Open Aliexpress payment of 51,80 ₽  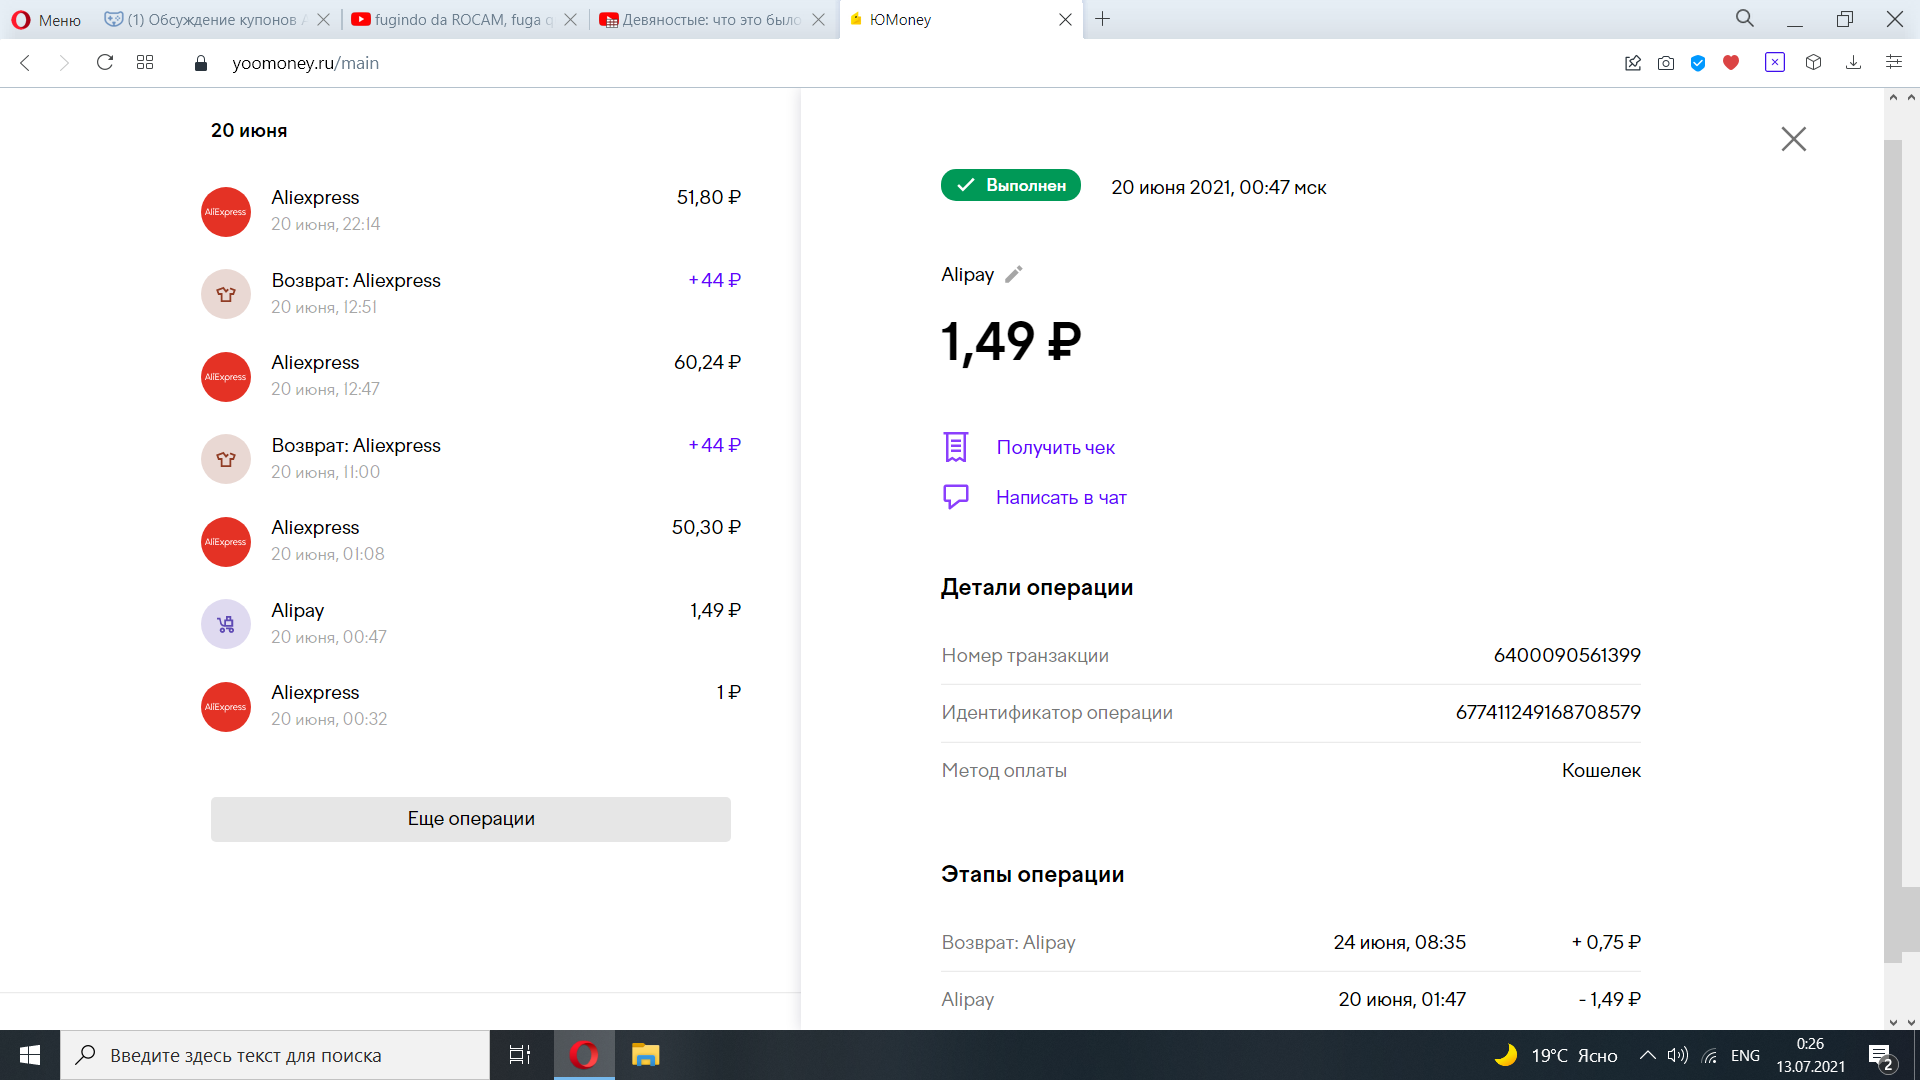[471, 211]
